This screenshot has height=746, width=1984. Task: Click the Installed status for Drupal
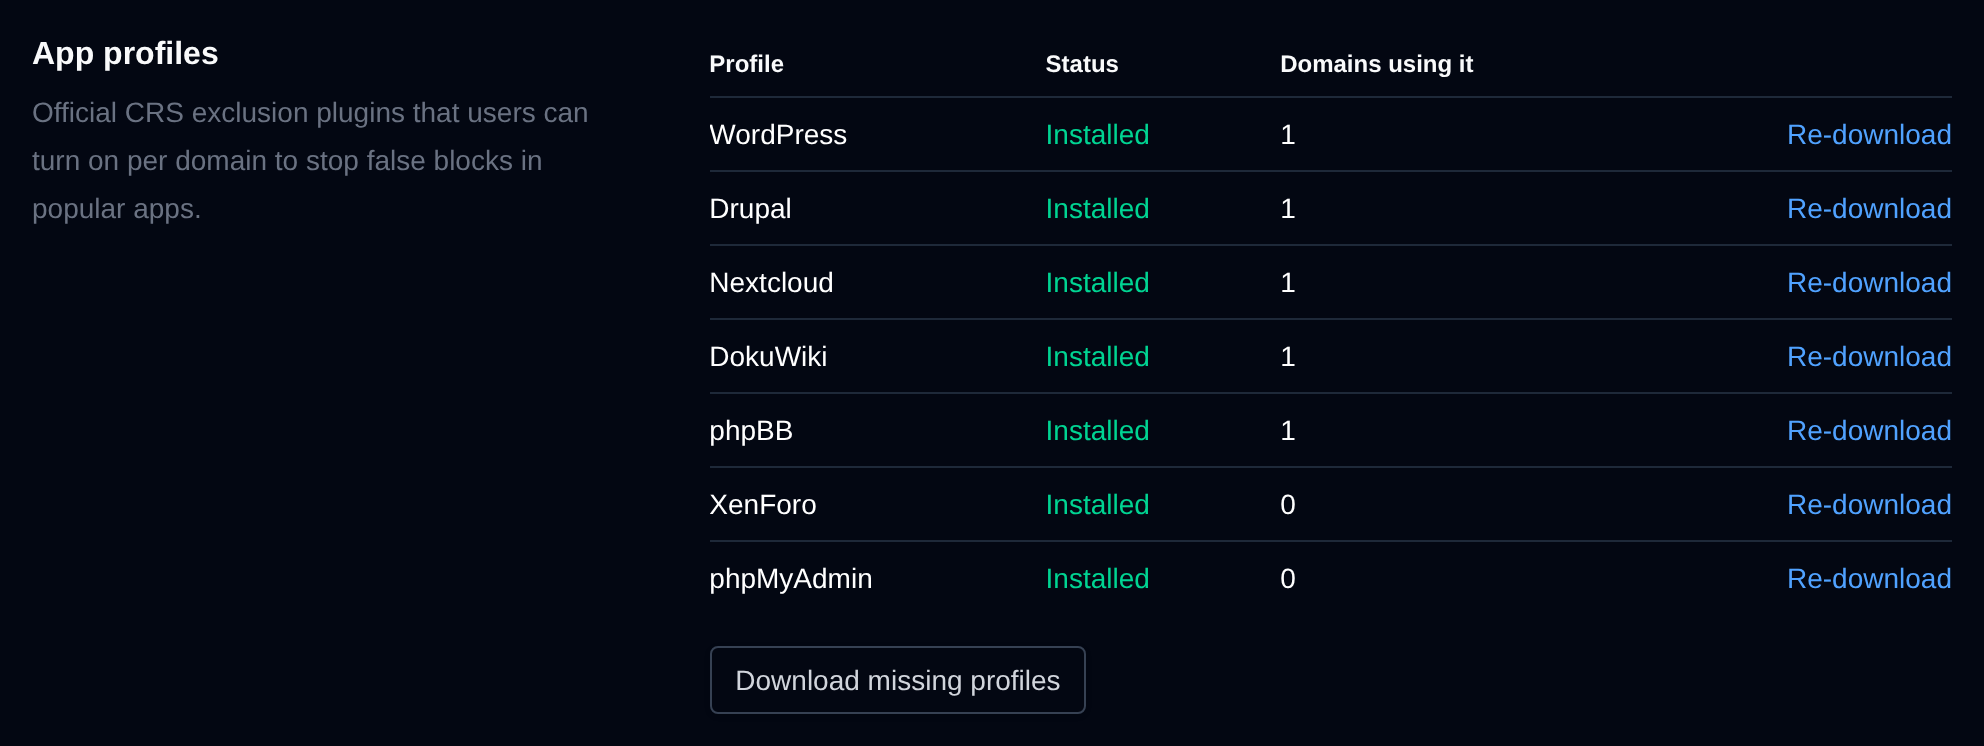1097,209
